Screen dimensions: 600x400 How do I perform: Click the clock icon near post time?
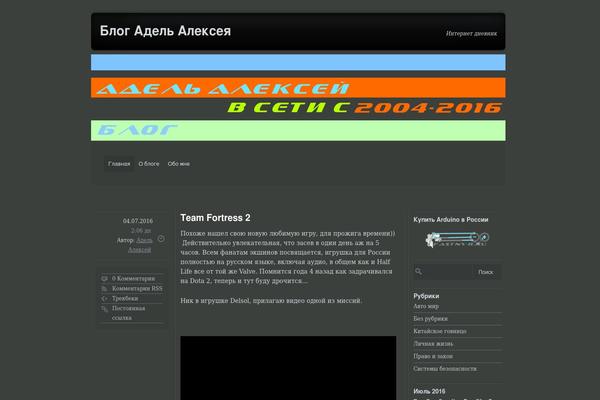(x=161, y=239)
